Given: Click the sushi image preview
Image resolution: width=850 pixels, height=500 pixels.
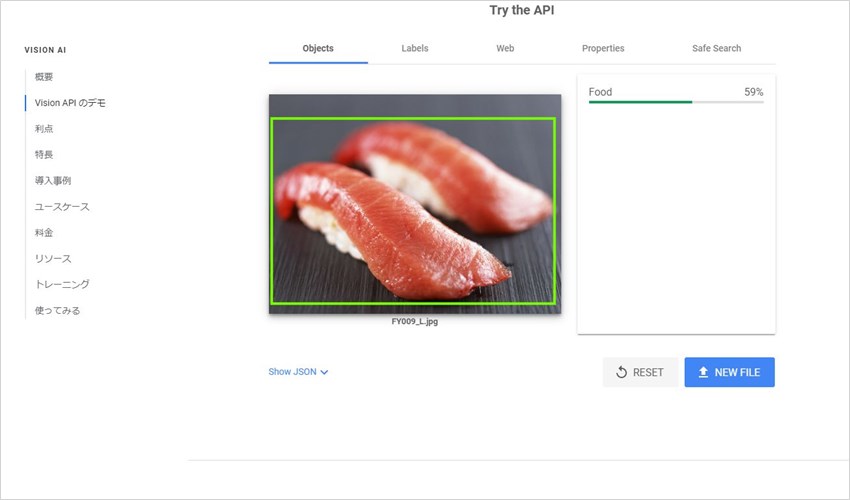Looking at the screenshot, I should (x=415, y=204).
